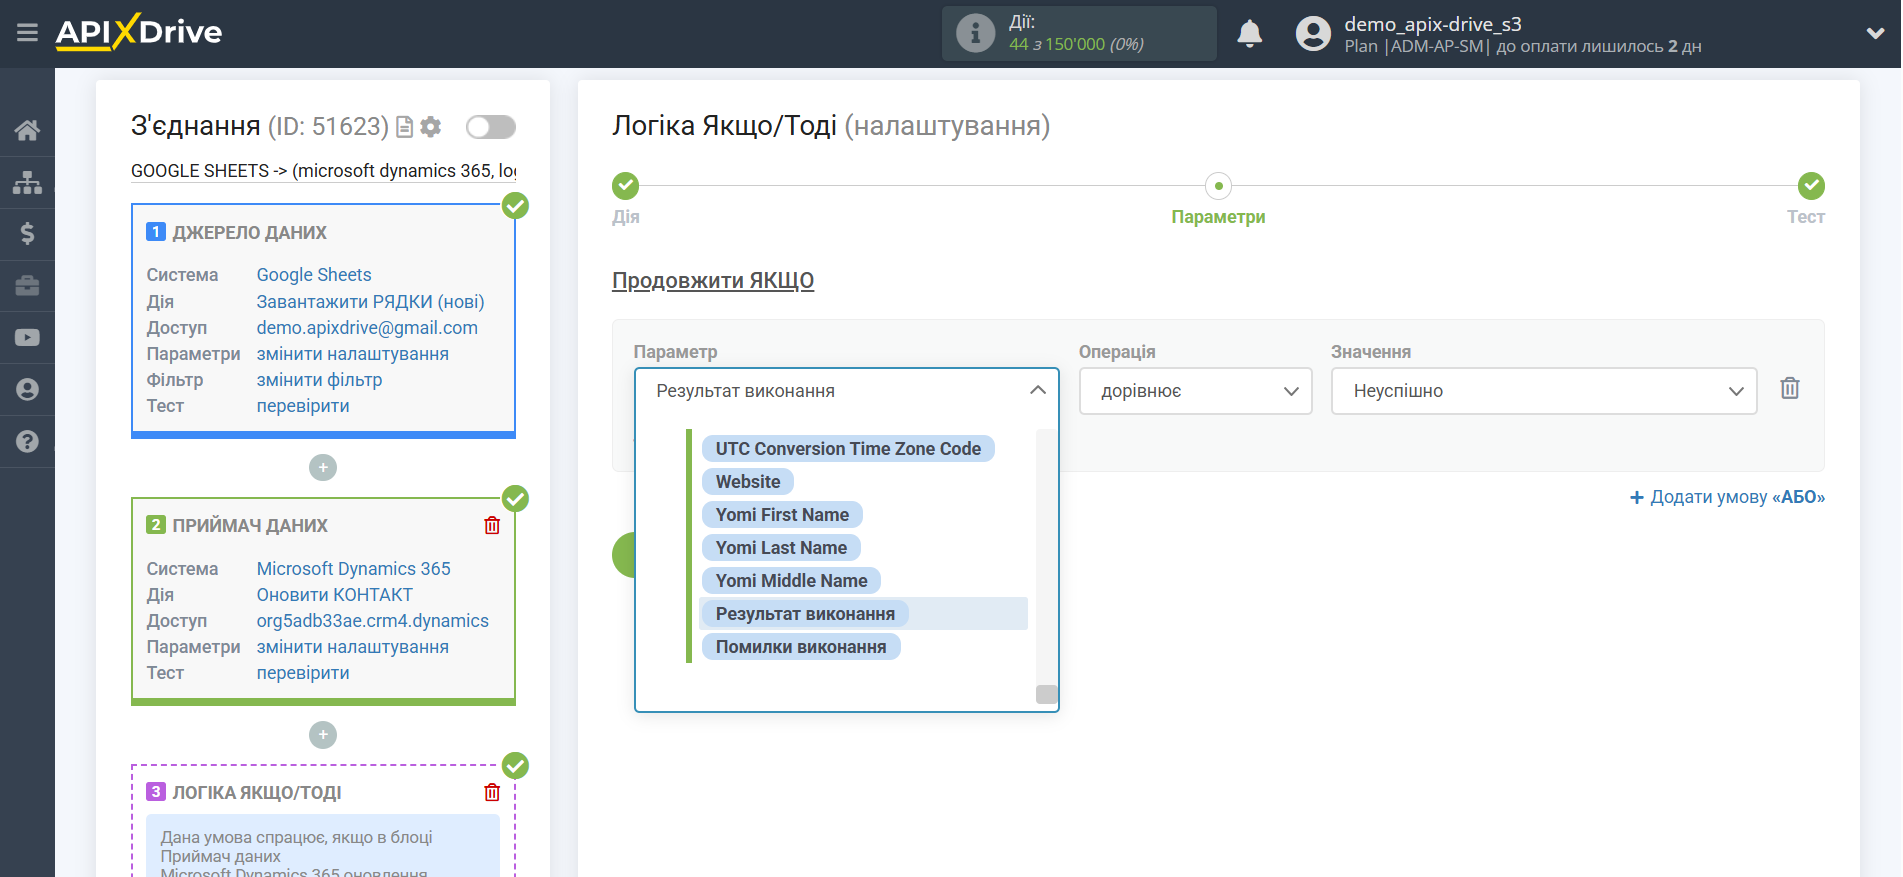
Task: Click the 'ДЖЕРЕЛО ДАНИХ' block header
Action: [x=249, y=233]
